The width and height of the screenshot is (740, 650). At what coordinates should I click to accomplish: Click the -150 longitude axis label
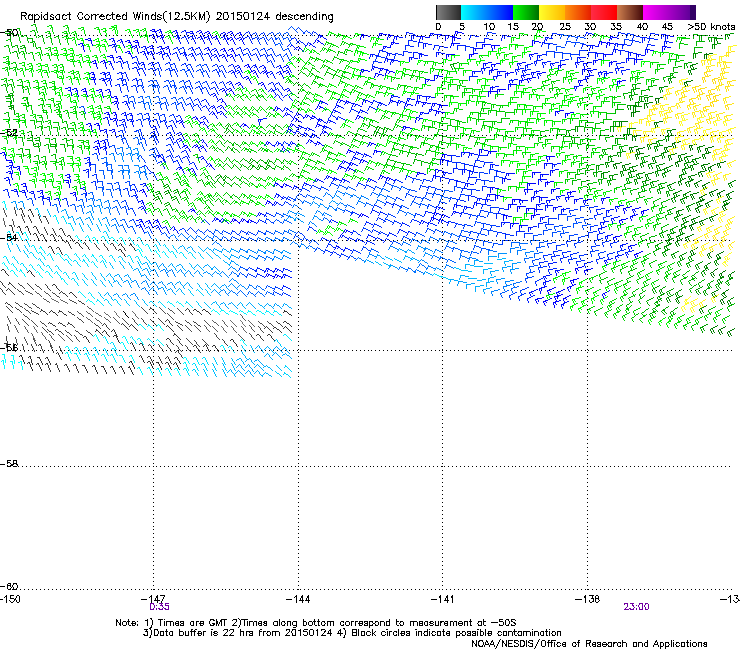10,599
